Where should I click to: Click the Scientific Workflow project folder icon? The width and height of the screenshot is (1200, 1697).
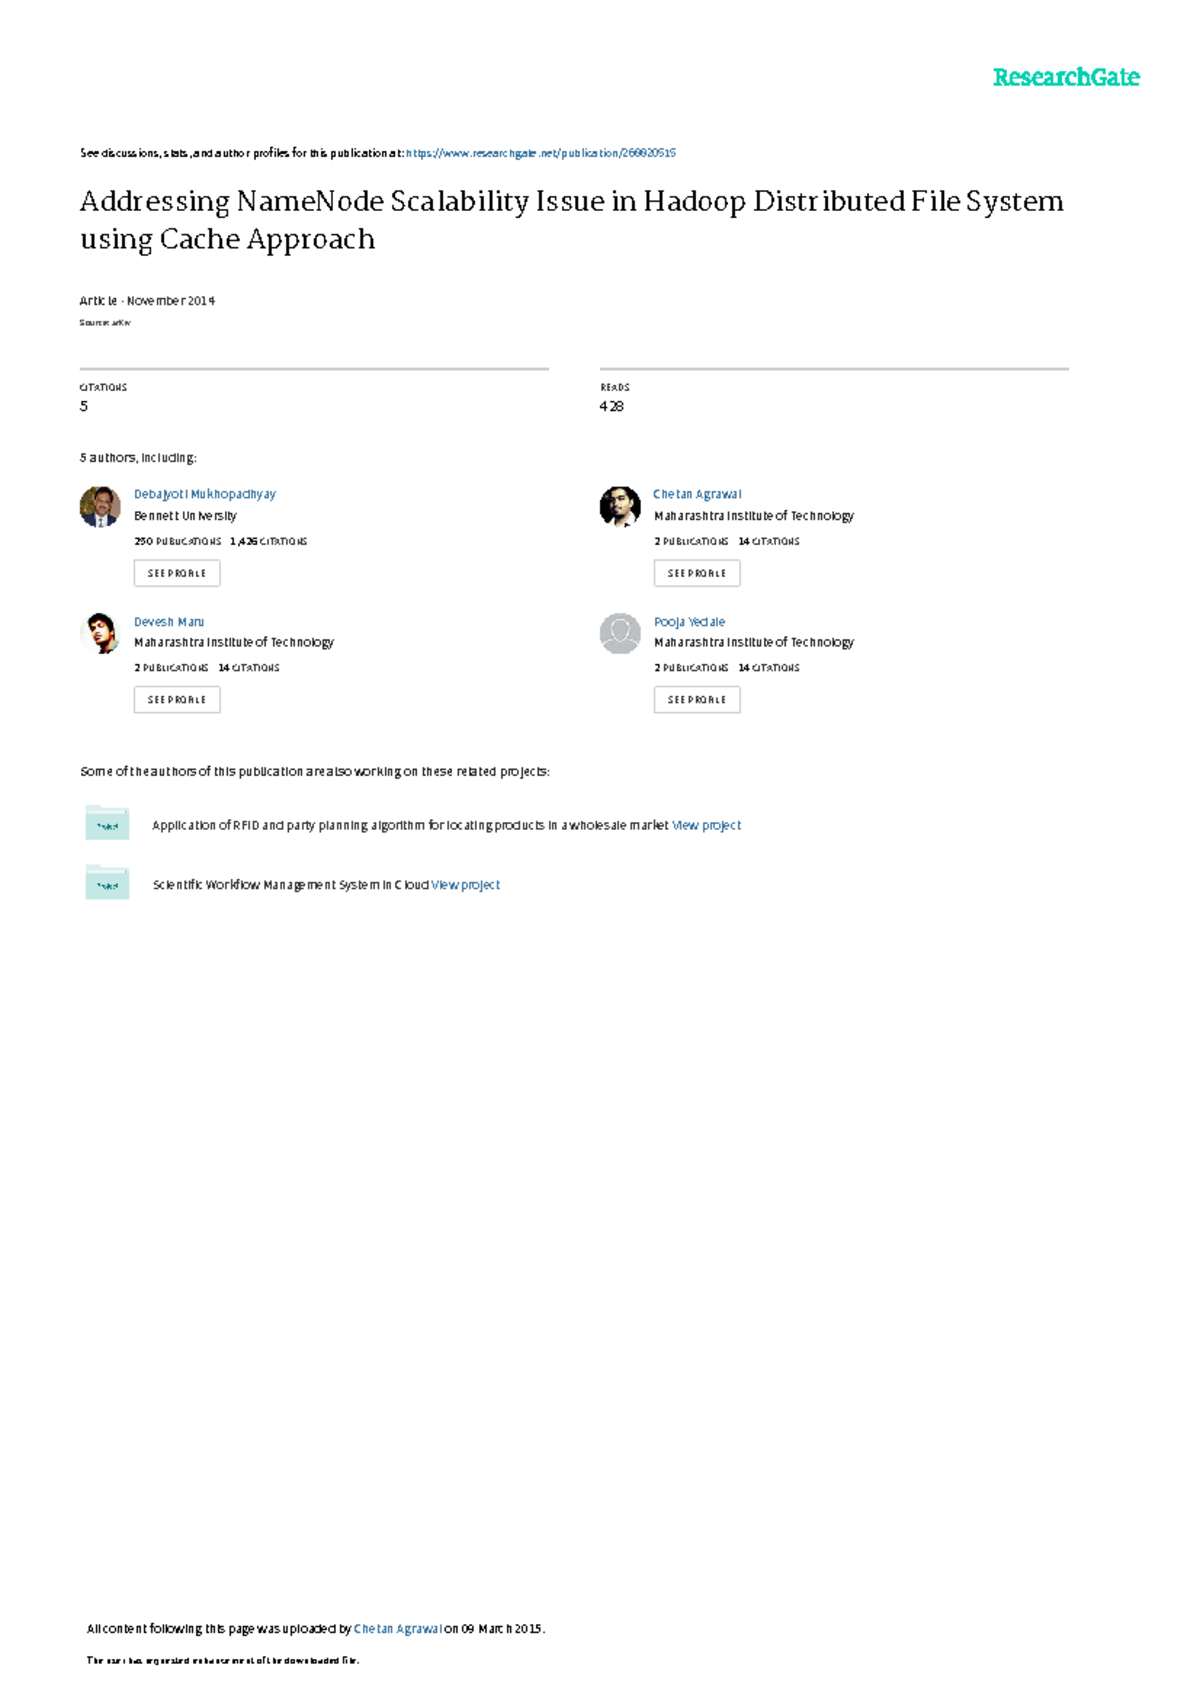point(107,883)
